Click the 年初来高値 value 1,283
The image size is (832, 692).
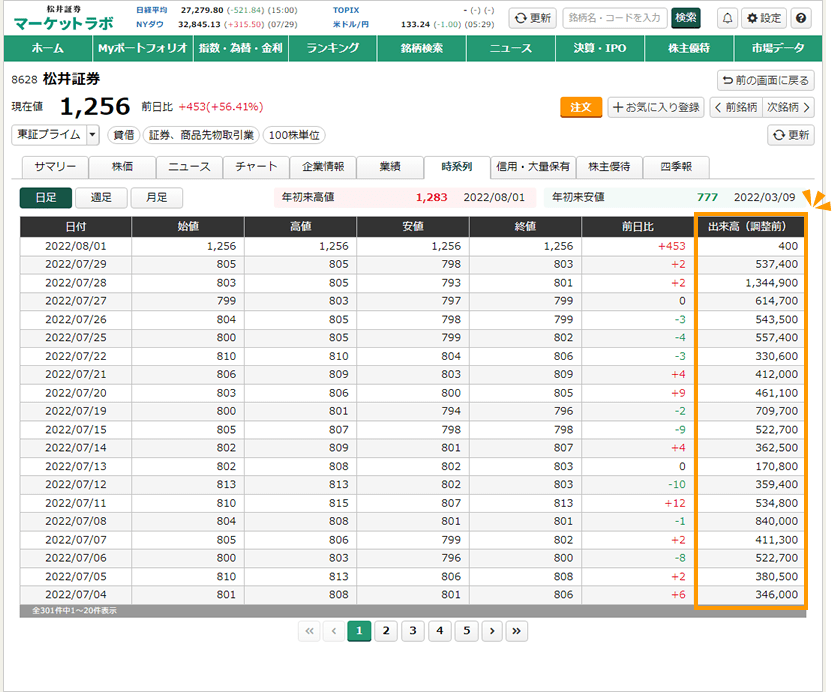[x=431, y=197]
